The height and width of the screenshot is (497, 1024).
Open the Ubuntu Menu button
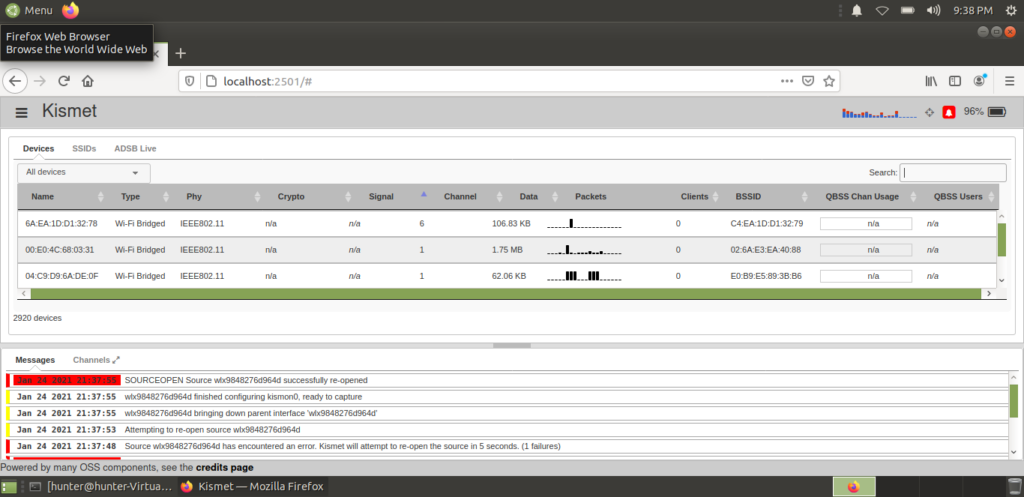(x=29, y=10)
